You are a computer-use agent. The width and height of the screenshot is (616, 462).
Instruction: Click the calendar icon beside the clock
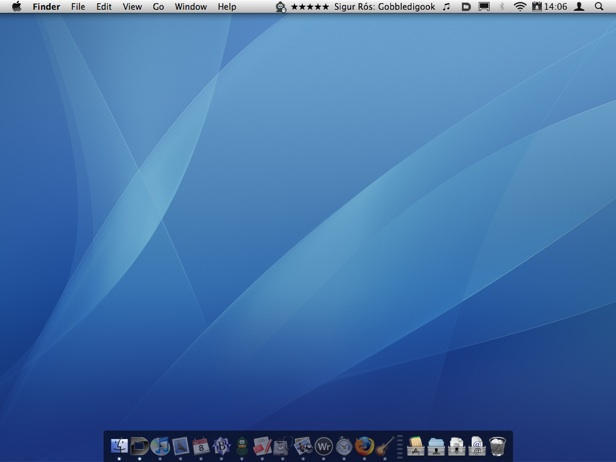[537, 7]
